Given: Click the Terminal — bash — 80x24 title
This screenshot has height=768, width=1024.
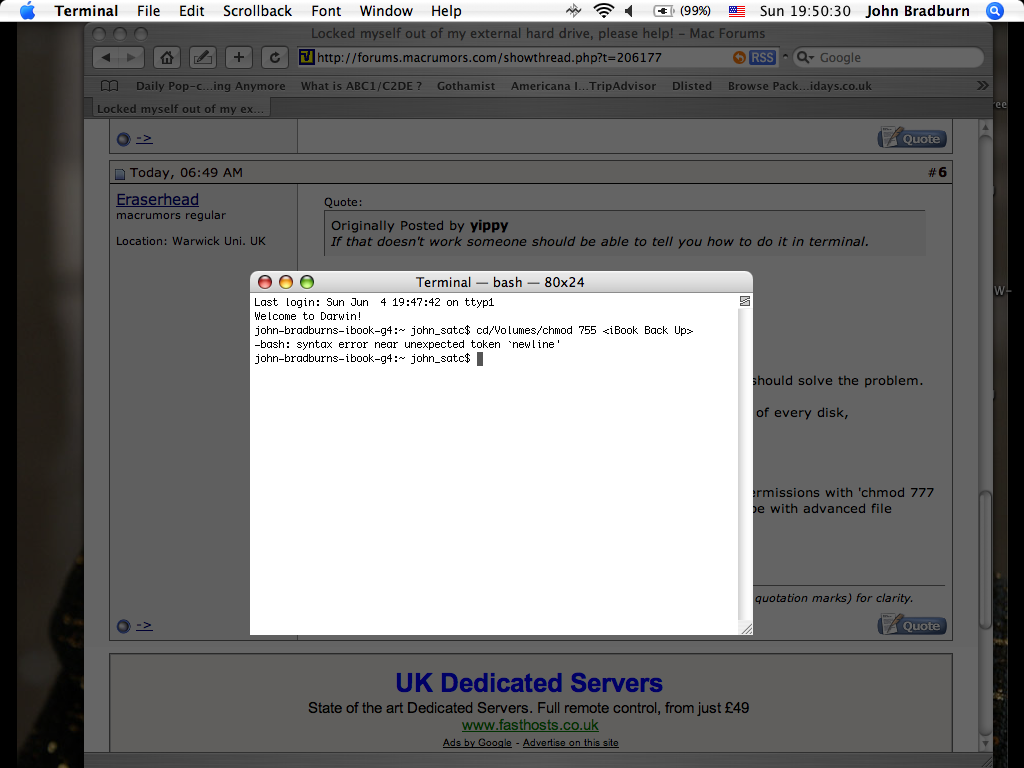Looking at the screenshot, I should (x=500, y=282).
